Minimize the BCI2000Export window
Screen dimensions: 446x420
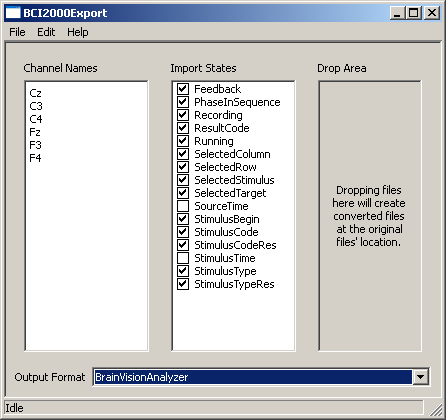[x=397, y=13]
